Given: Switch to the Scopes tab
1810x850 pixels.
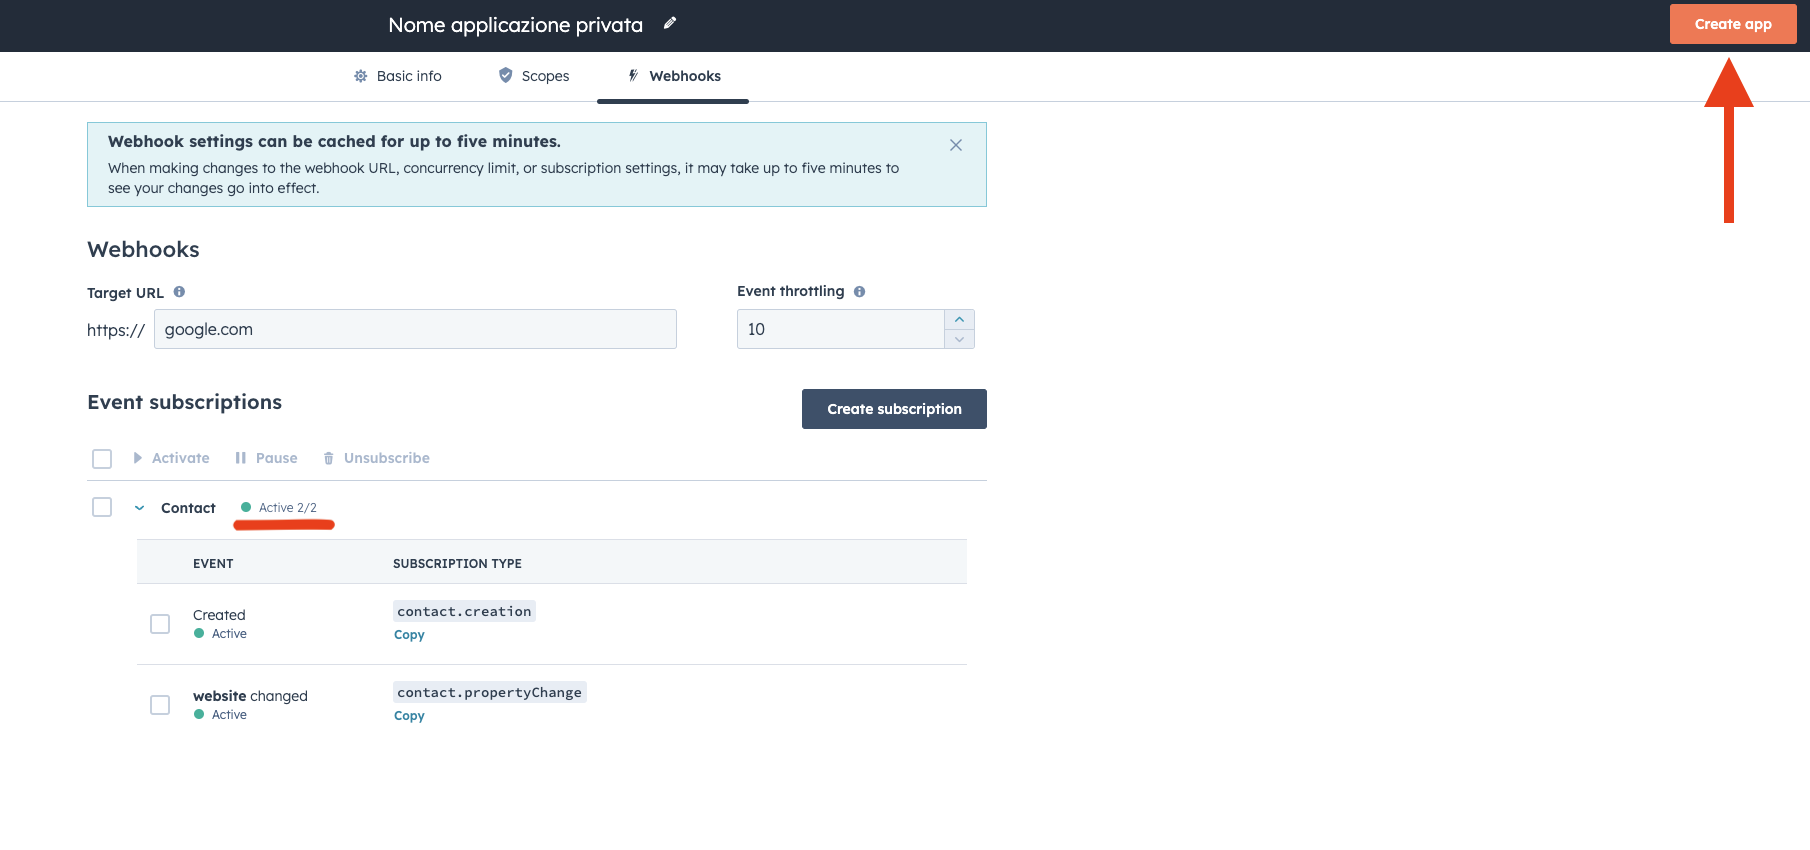Looking at the screenshot, I should point(534,76).
